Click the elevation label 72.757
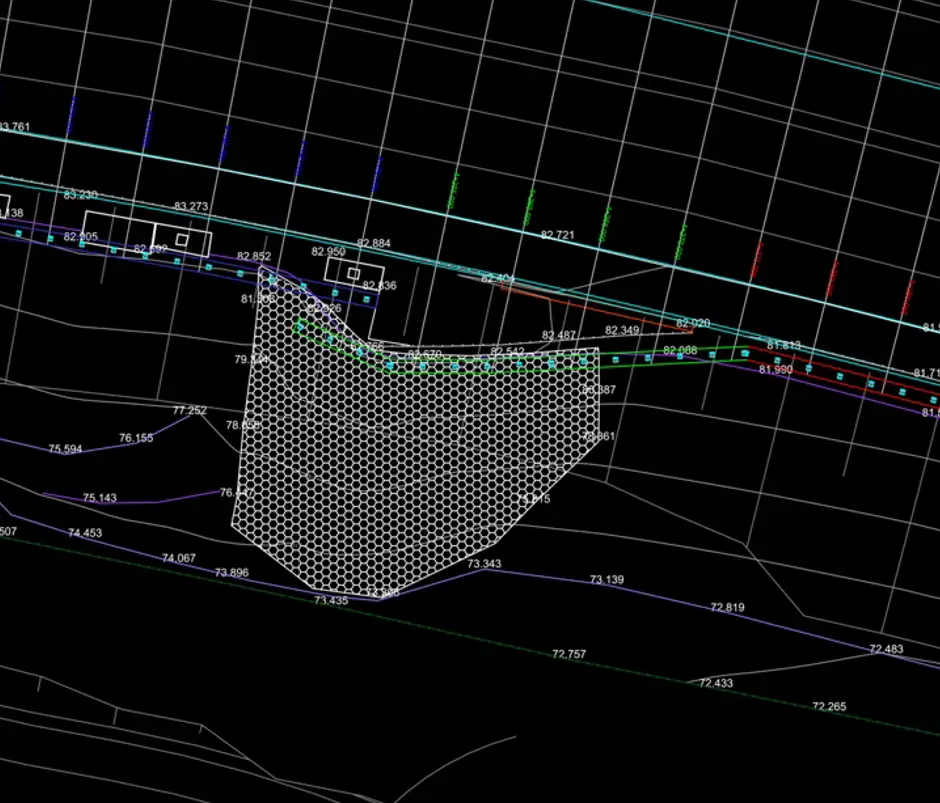Screen dimensions: 940x803 569,654
